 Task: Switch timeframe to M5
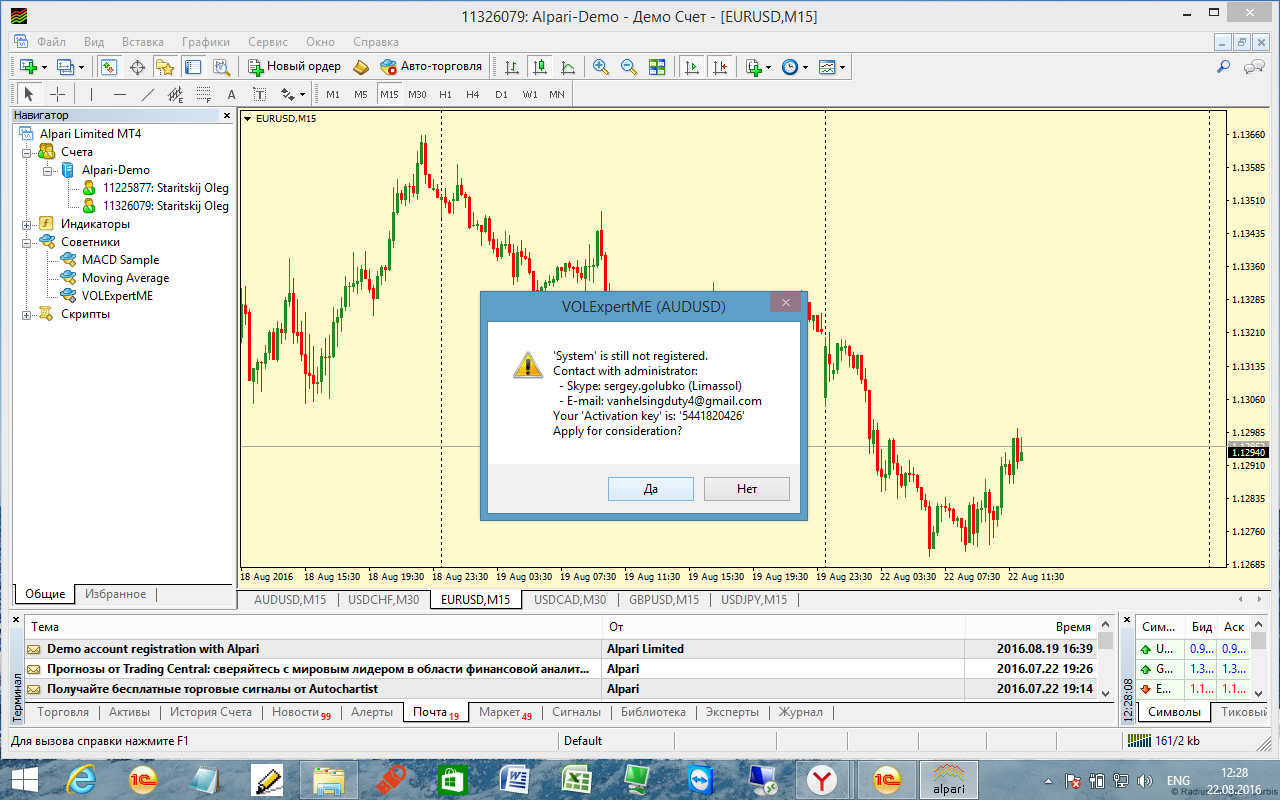361,94
